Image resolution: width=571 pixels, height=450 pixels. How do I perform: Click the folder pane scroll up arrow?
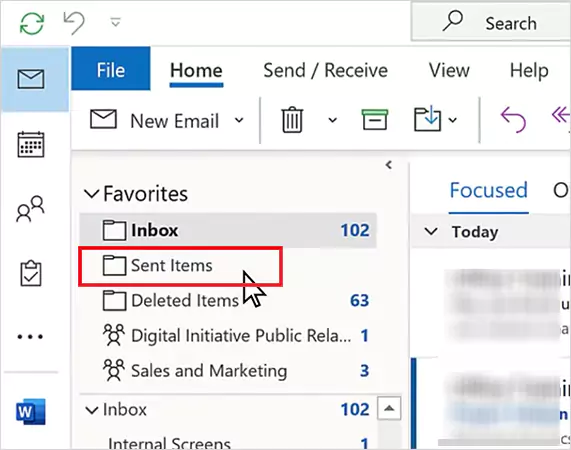(x=389, y=408)
